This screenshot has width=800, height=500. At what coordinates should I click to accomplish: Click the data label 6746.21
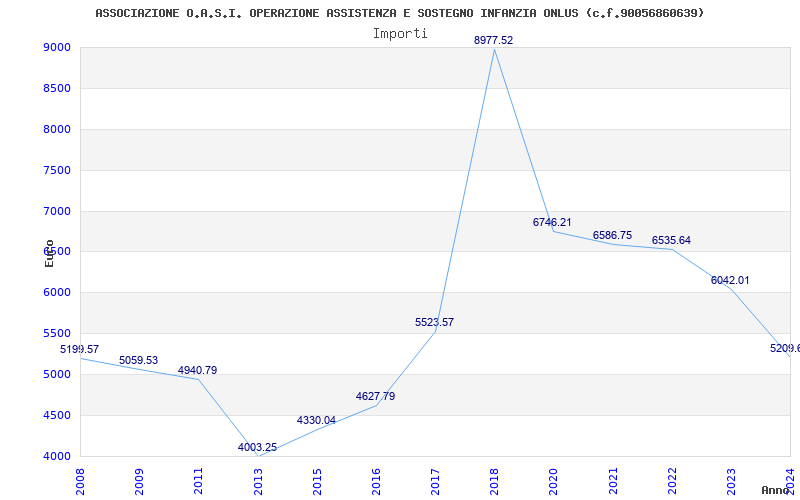tap(552, 222)
